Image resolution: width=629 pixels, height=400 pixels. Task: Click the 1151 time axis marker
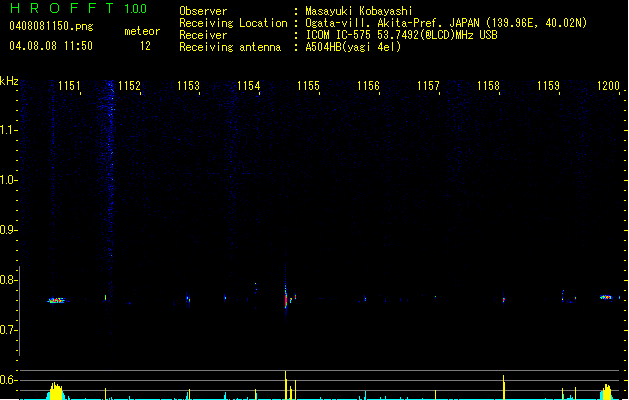pyautogui.click(x=69, y=86)
